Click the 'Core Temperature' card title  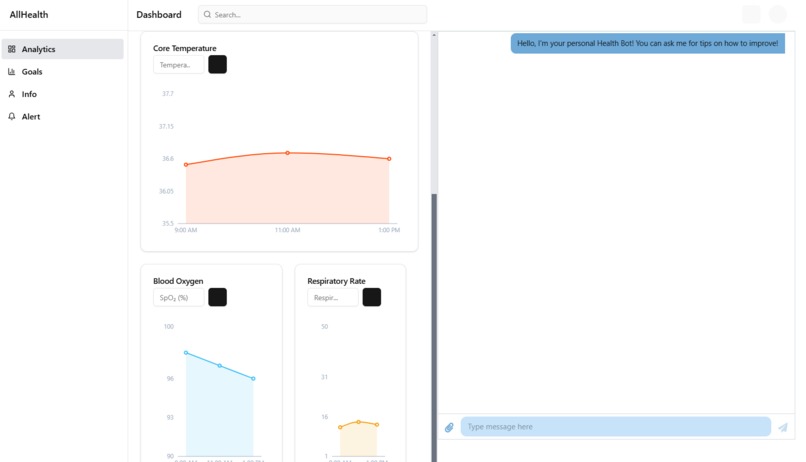pos(185,48)
